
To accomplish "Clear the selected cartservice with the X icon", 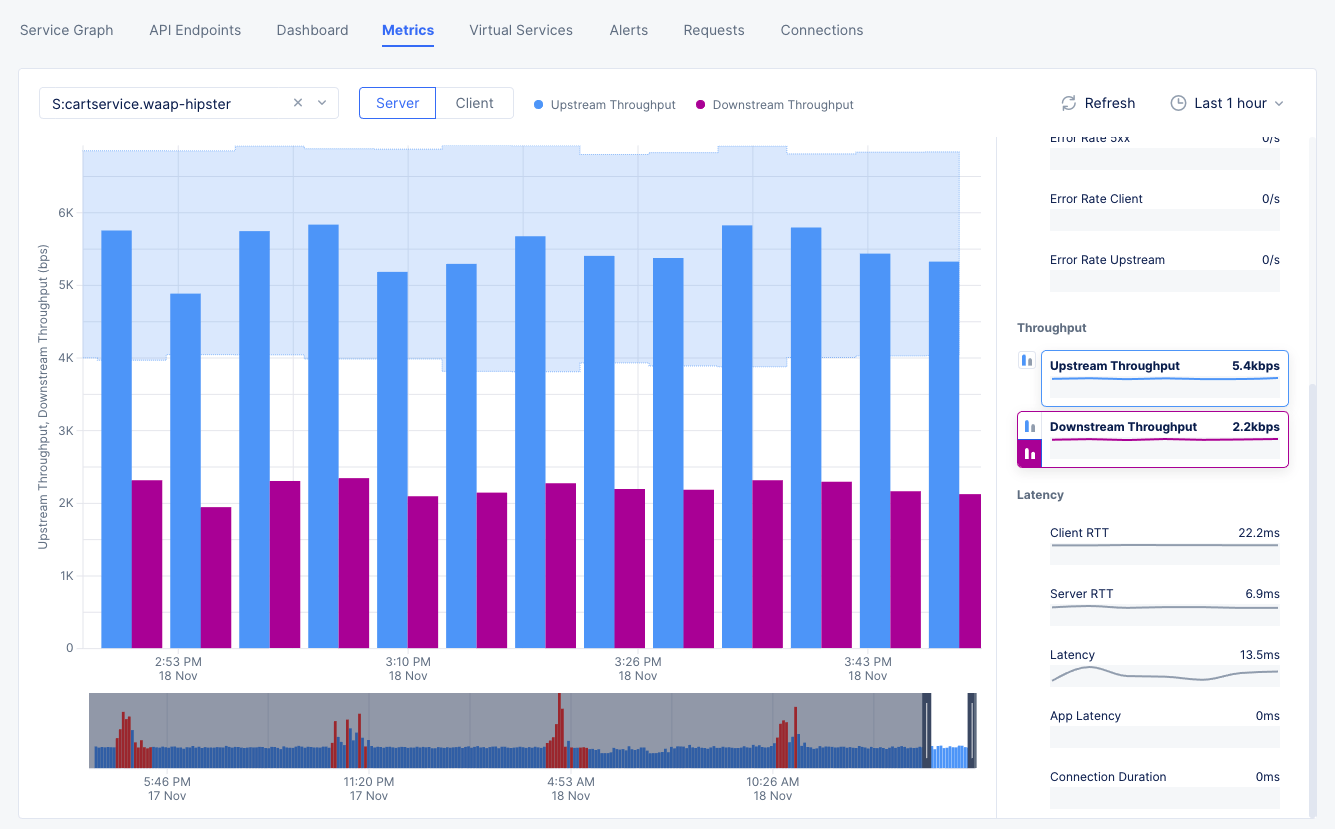I will tap(298, 103).
